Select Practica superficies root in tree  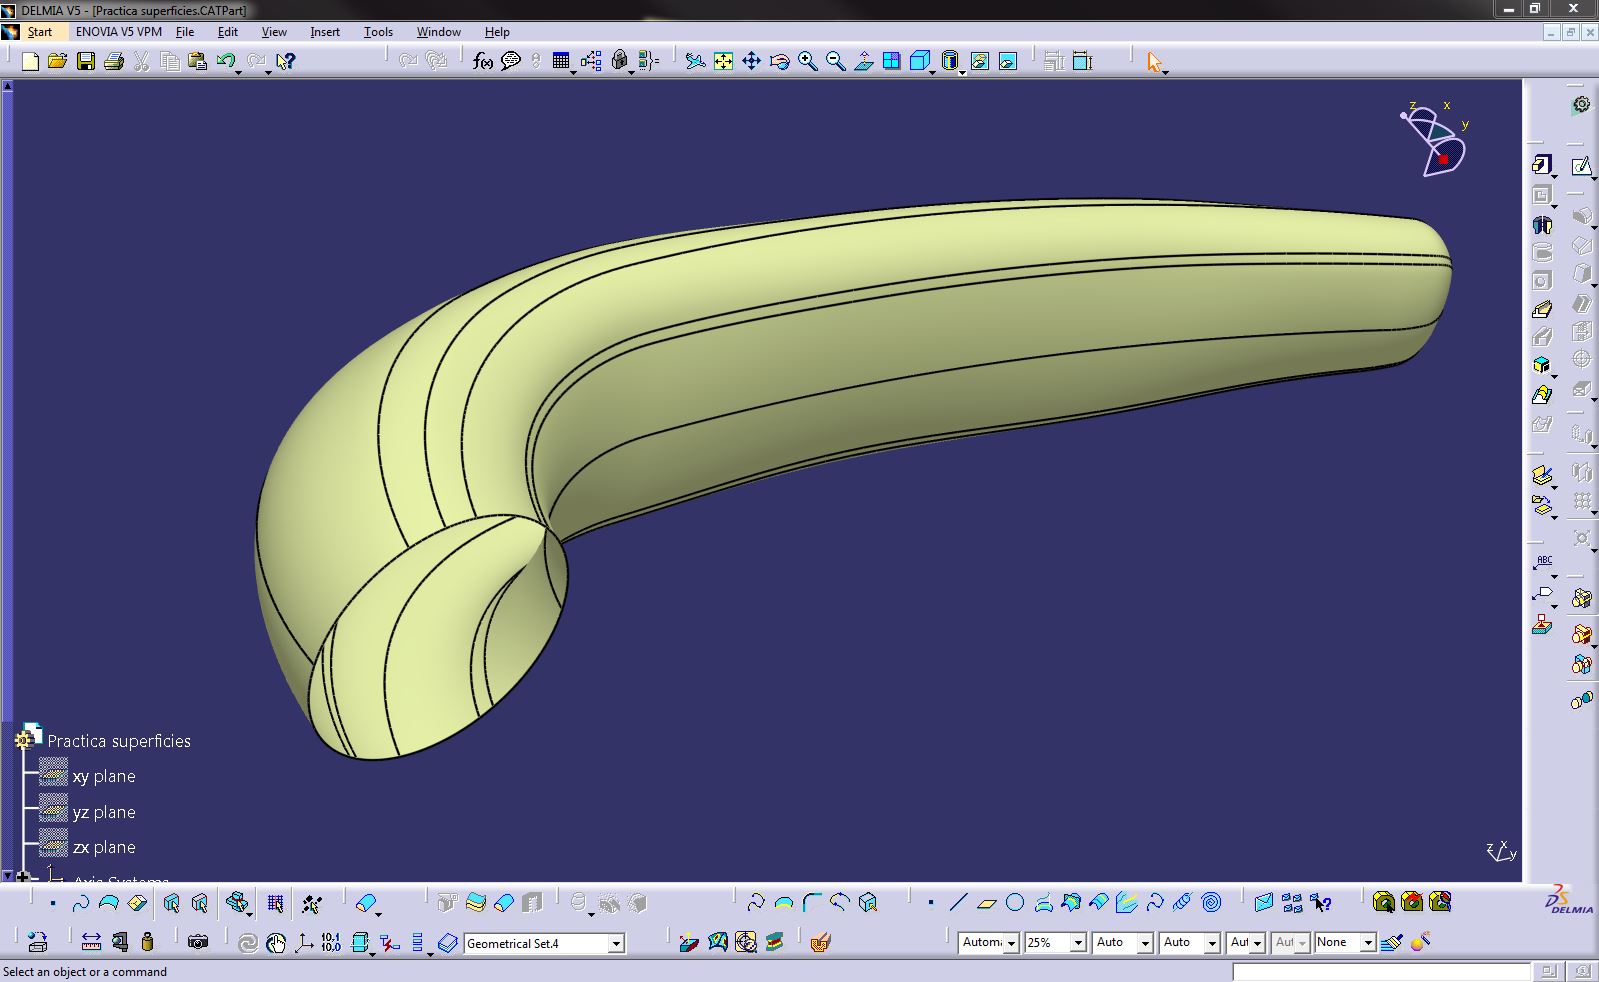(x=119, y=741)
